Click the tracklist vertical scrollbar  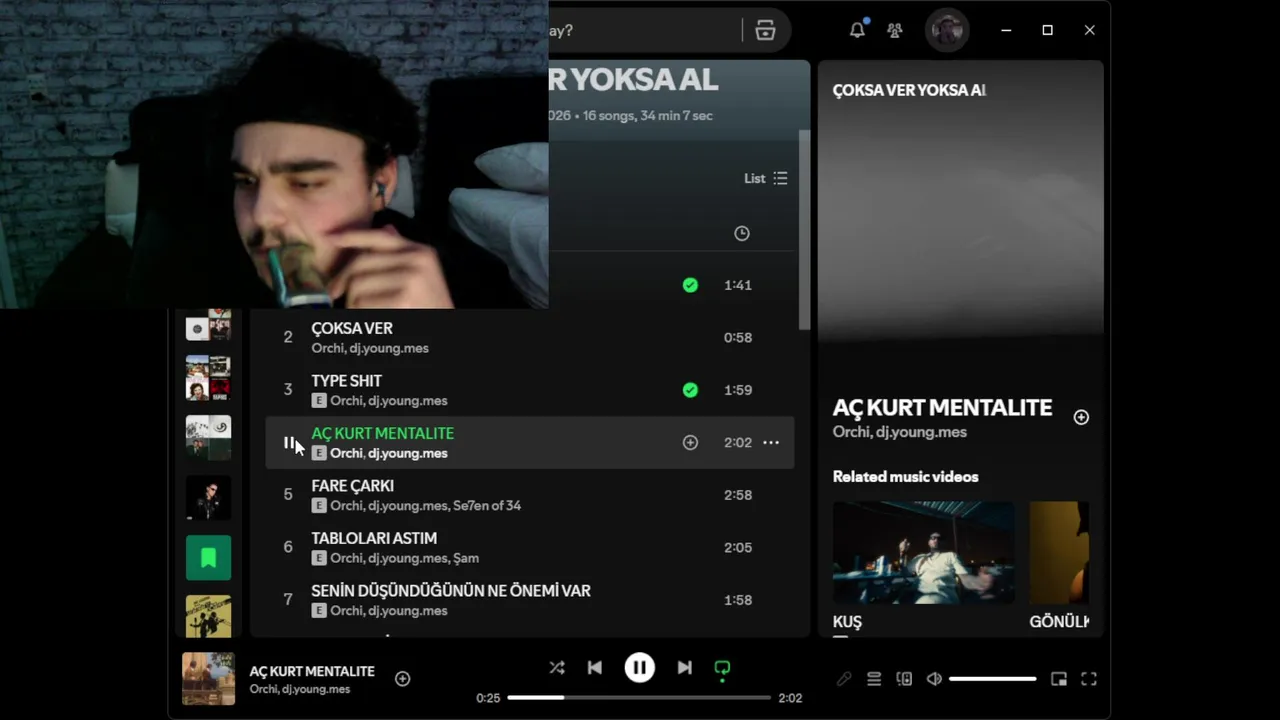[x=804, y=230]
